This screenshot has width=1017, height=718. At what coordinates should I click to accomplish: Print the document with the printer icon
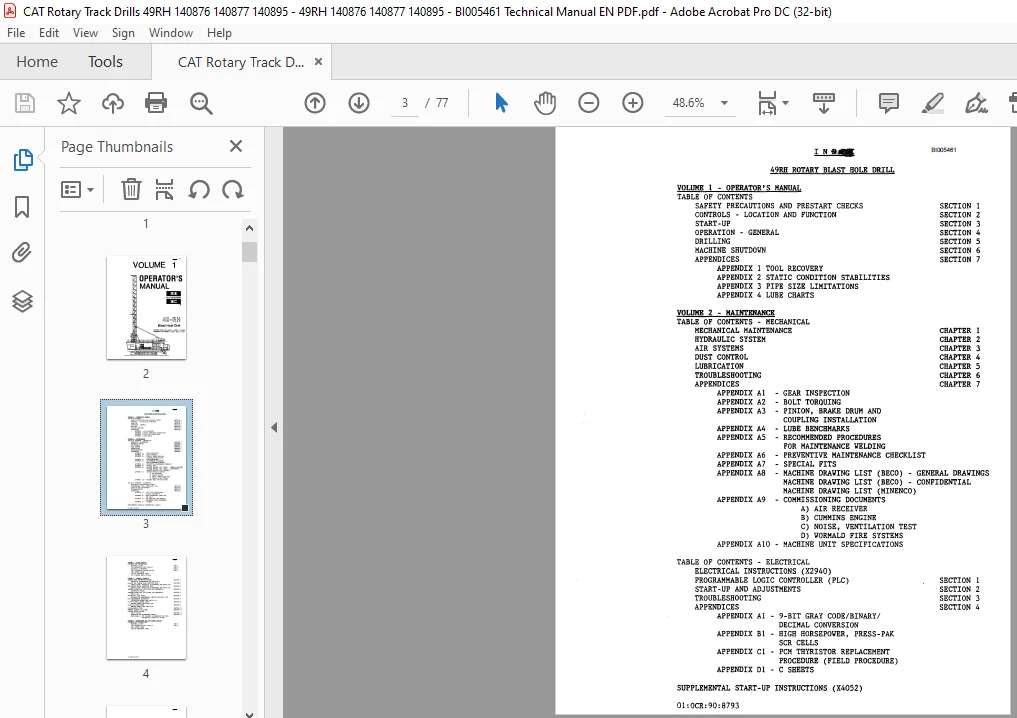pyautogui.click(x=156, y=102)
